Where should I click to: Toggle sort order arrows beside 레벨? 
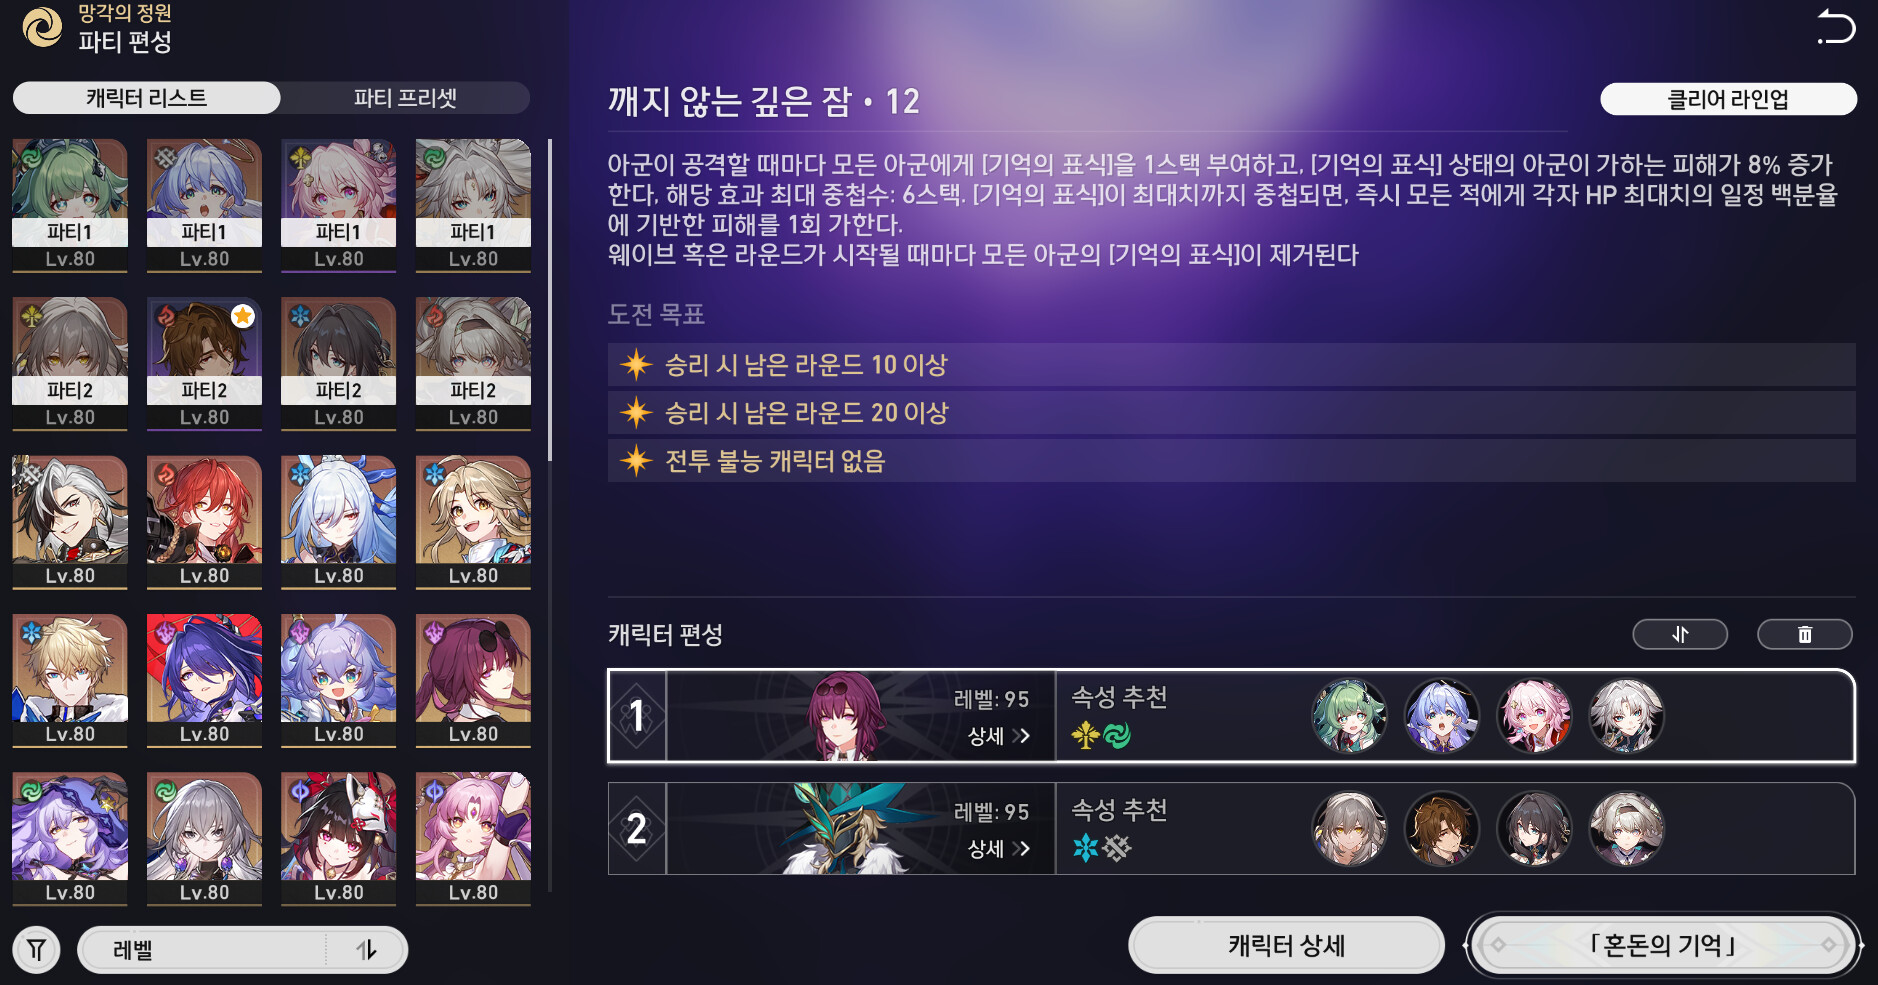[366, 949]
